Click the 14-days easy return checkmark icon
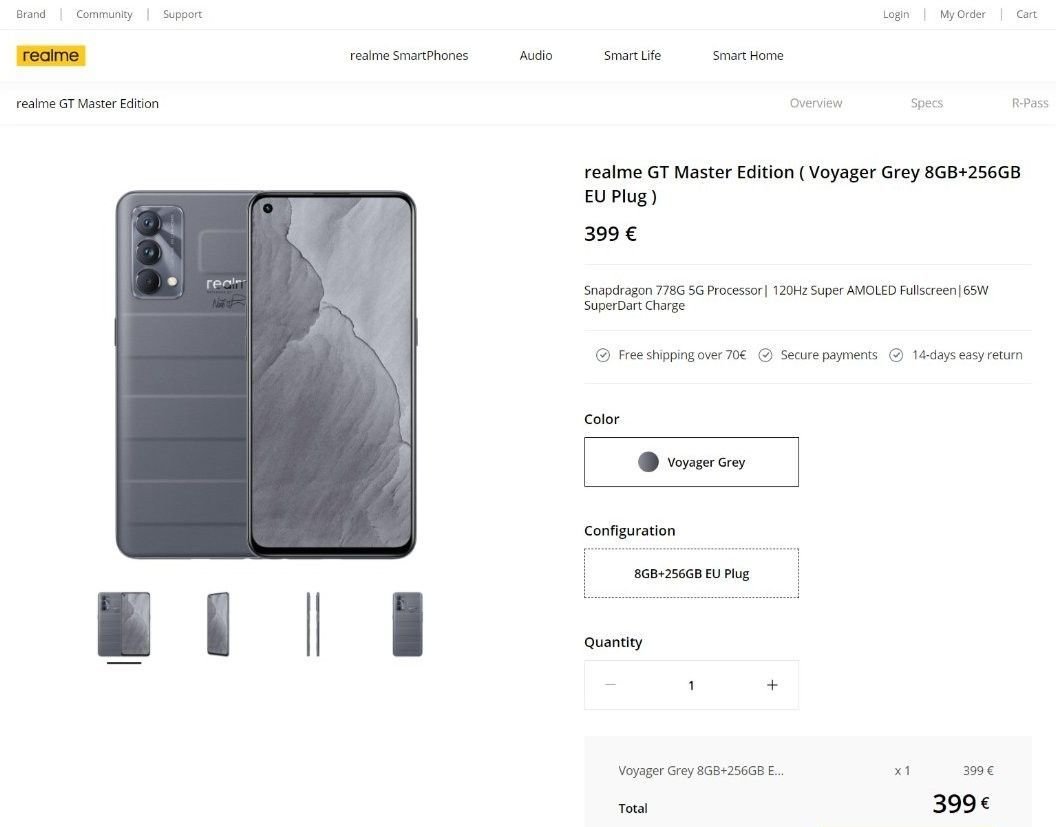This screenshot has height=827, width=1056. tap(896, 355)
